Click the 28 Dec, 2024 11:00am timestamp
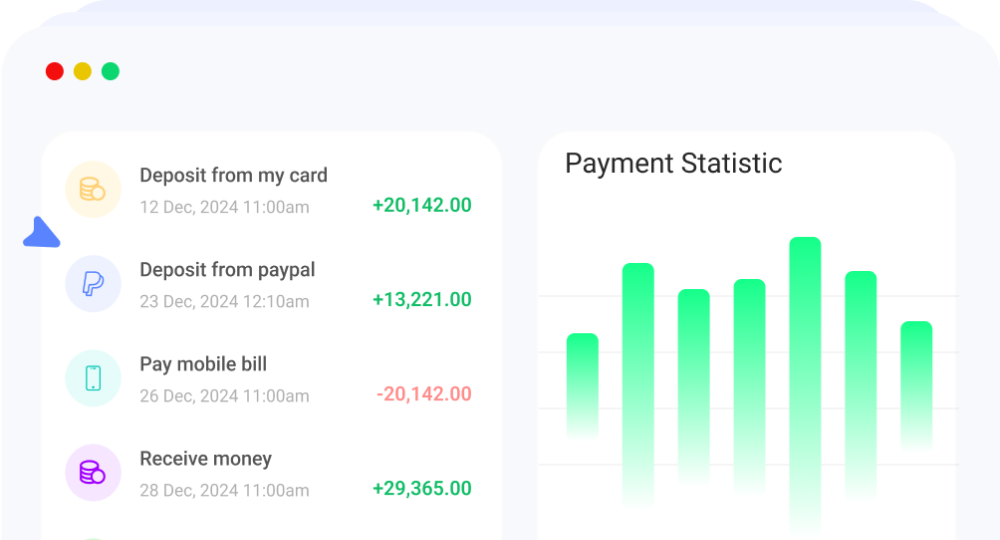Viewport: 1000px width, 540px height. click(x=224, y=490)
